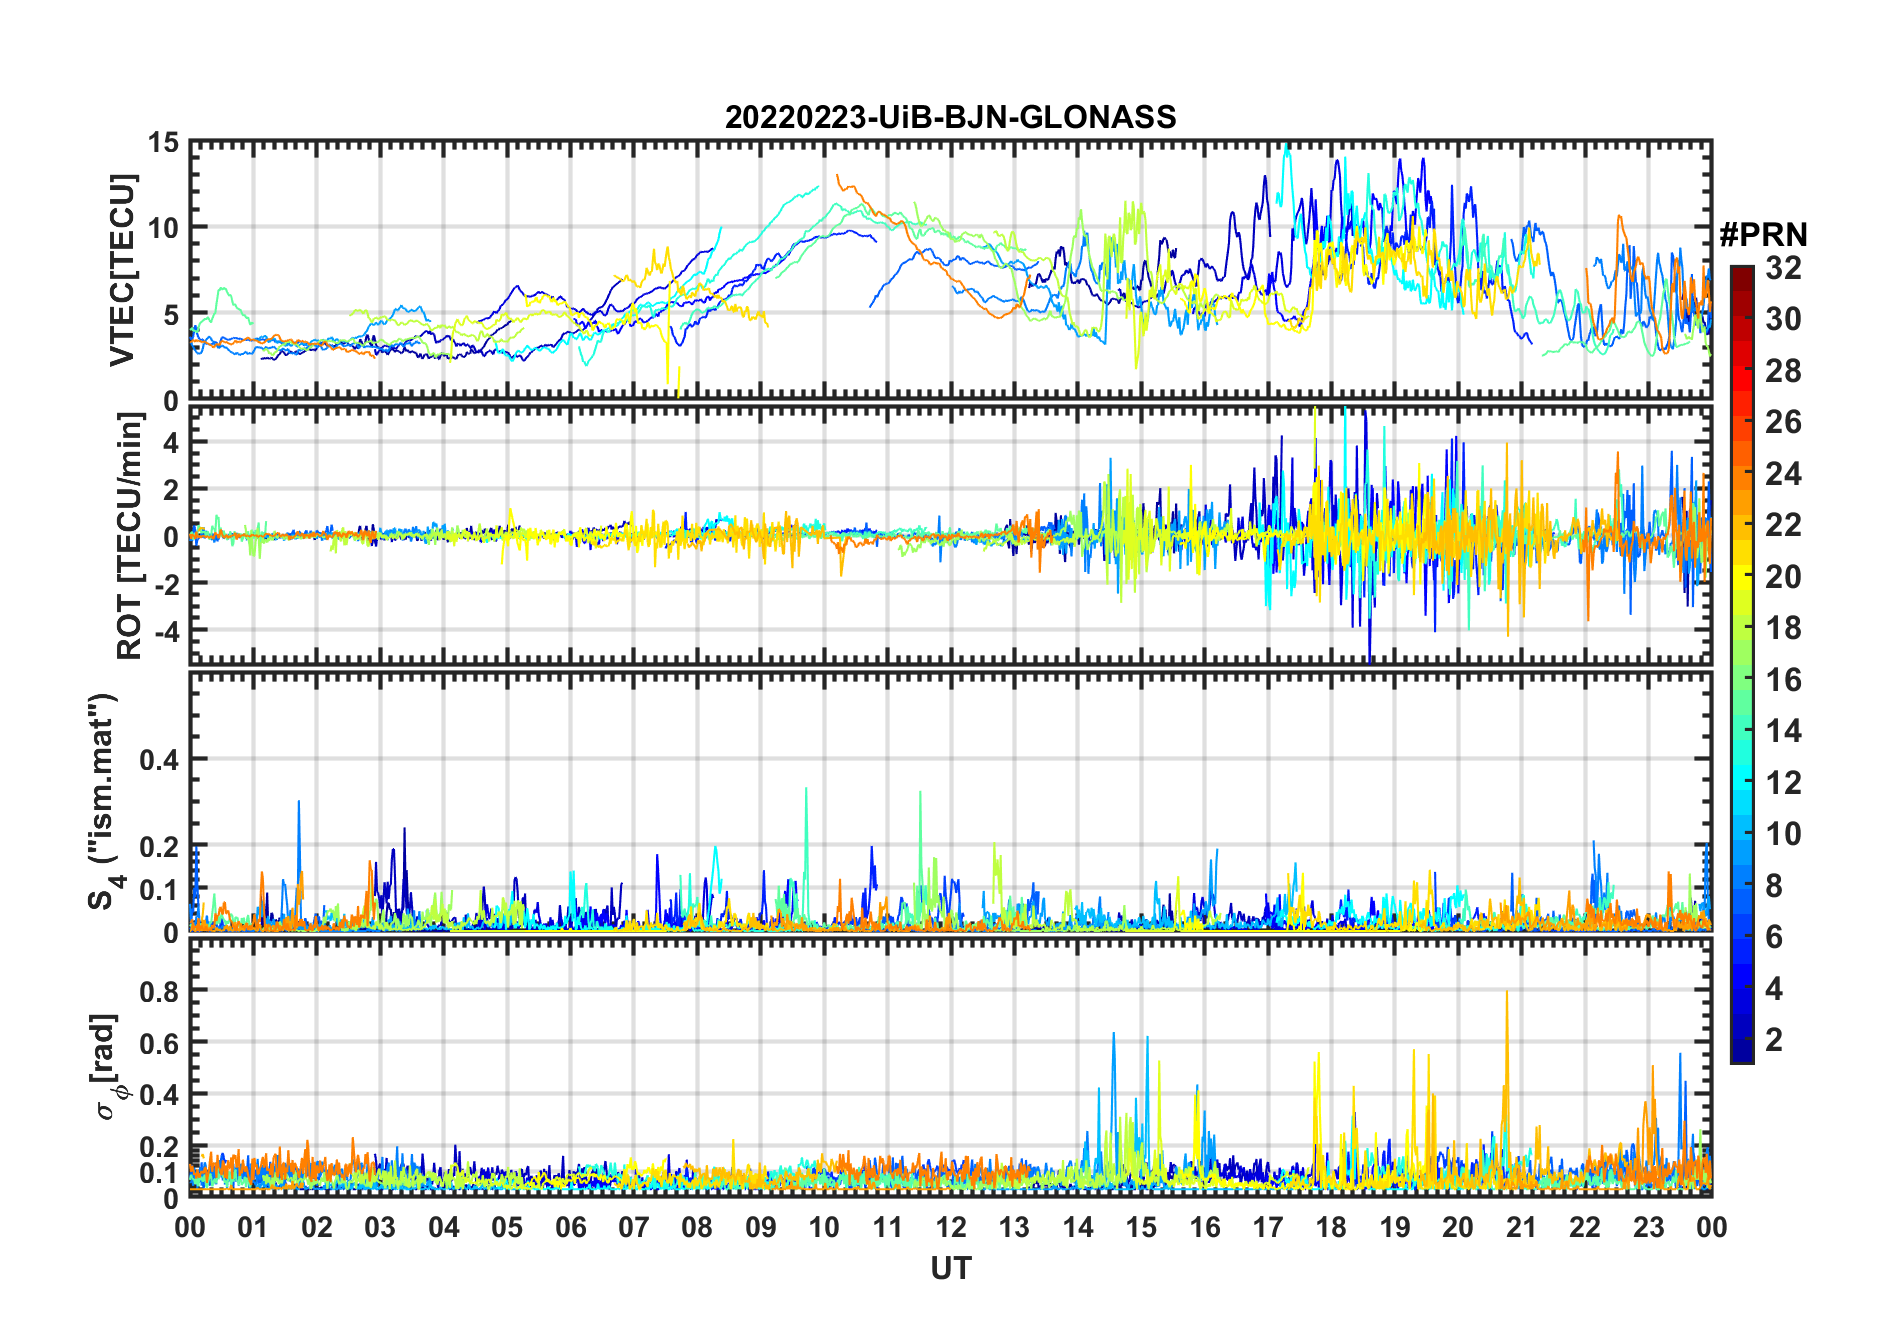1902x1330 pixels.
Task: Click the #PRN colorbar title
Action: [1763, 235]
